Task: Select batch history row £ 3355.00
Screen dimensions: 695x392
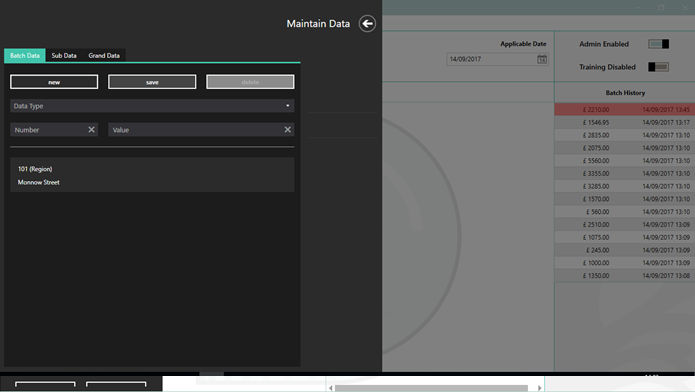Action: click(625, 173)
